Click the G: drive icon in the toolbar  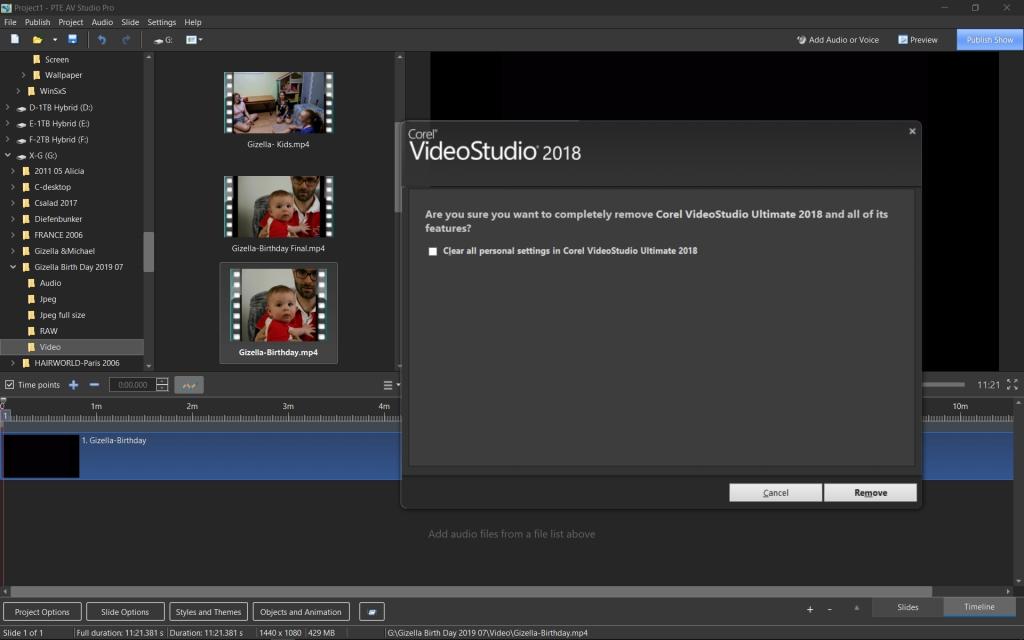pyautogui.click(x=163, y=40)
